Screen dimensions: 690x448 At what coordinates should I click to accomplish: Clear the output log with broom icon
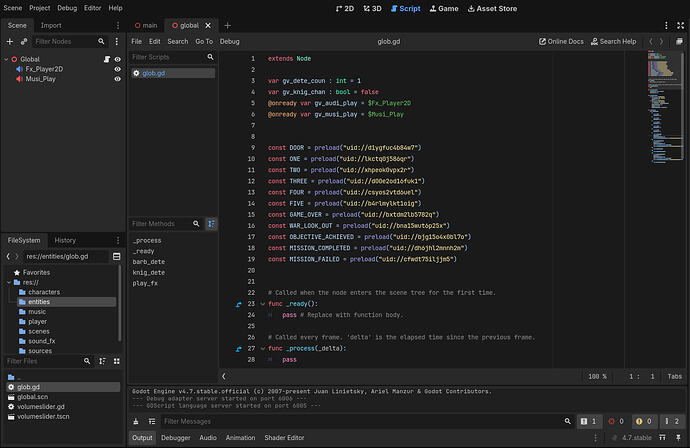pos(136,422)
